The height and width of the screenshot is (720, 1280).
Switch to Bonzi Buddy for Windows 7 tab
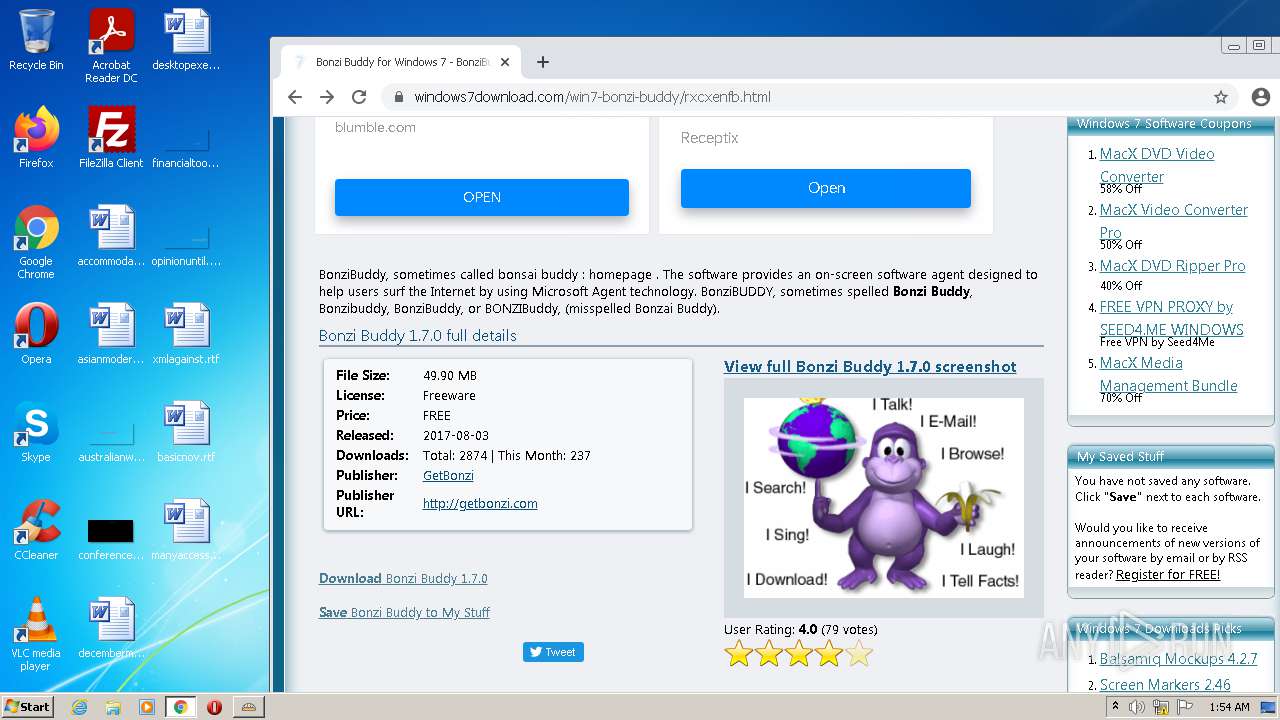[x=400, y=62]
